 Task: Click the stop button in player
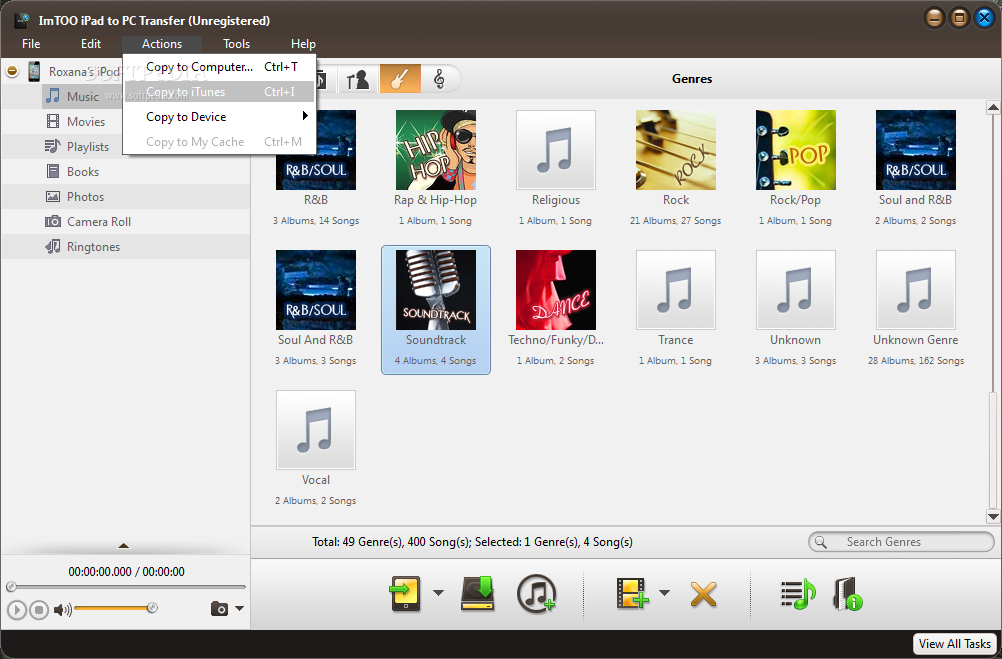(x=39, y=610)
